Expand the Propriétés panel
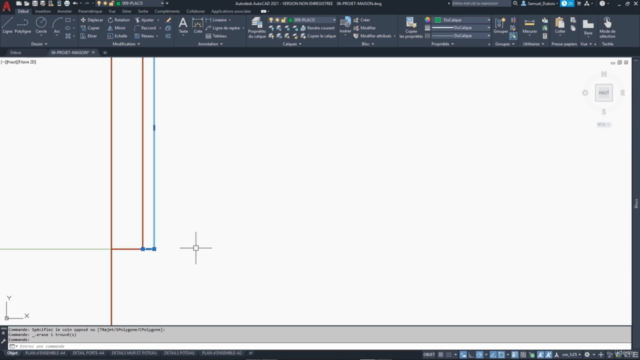This screenshot has width=640, height=360. [442, 44]
